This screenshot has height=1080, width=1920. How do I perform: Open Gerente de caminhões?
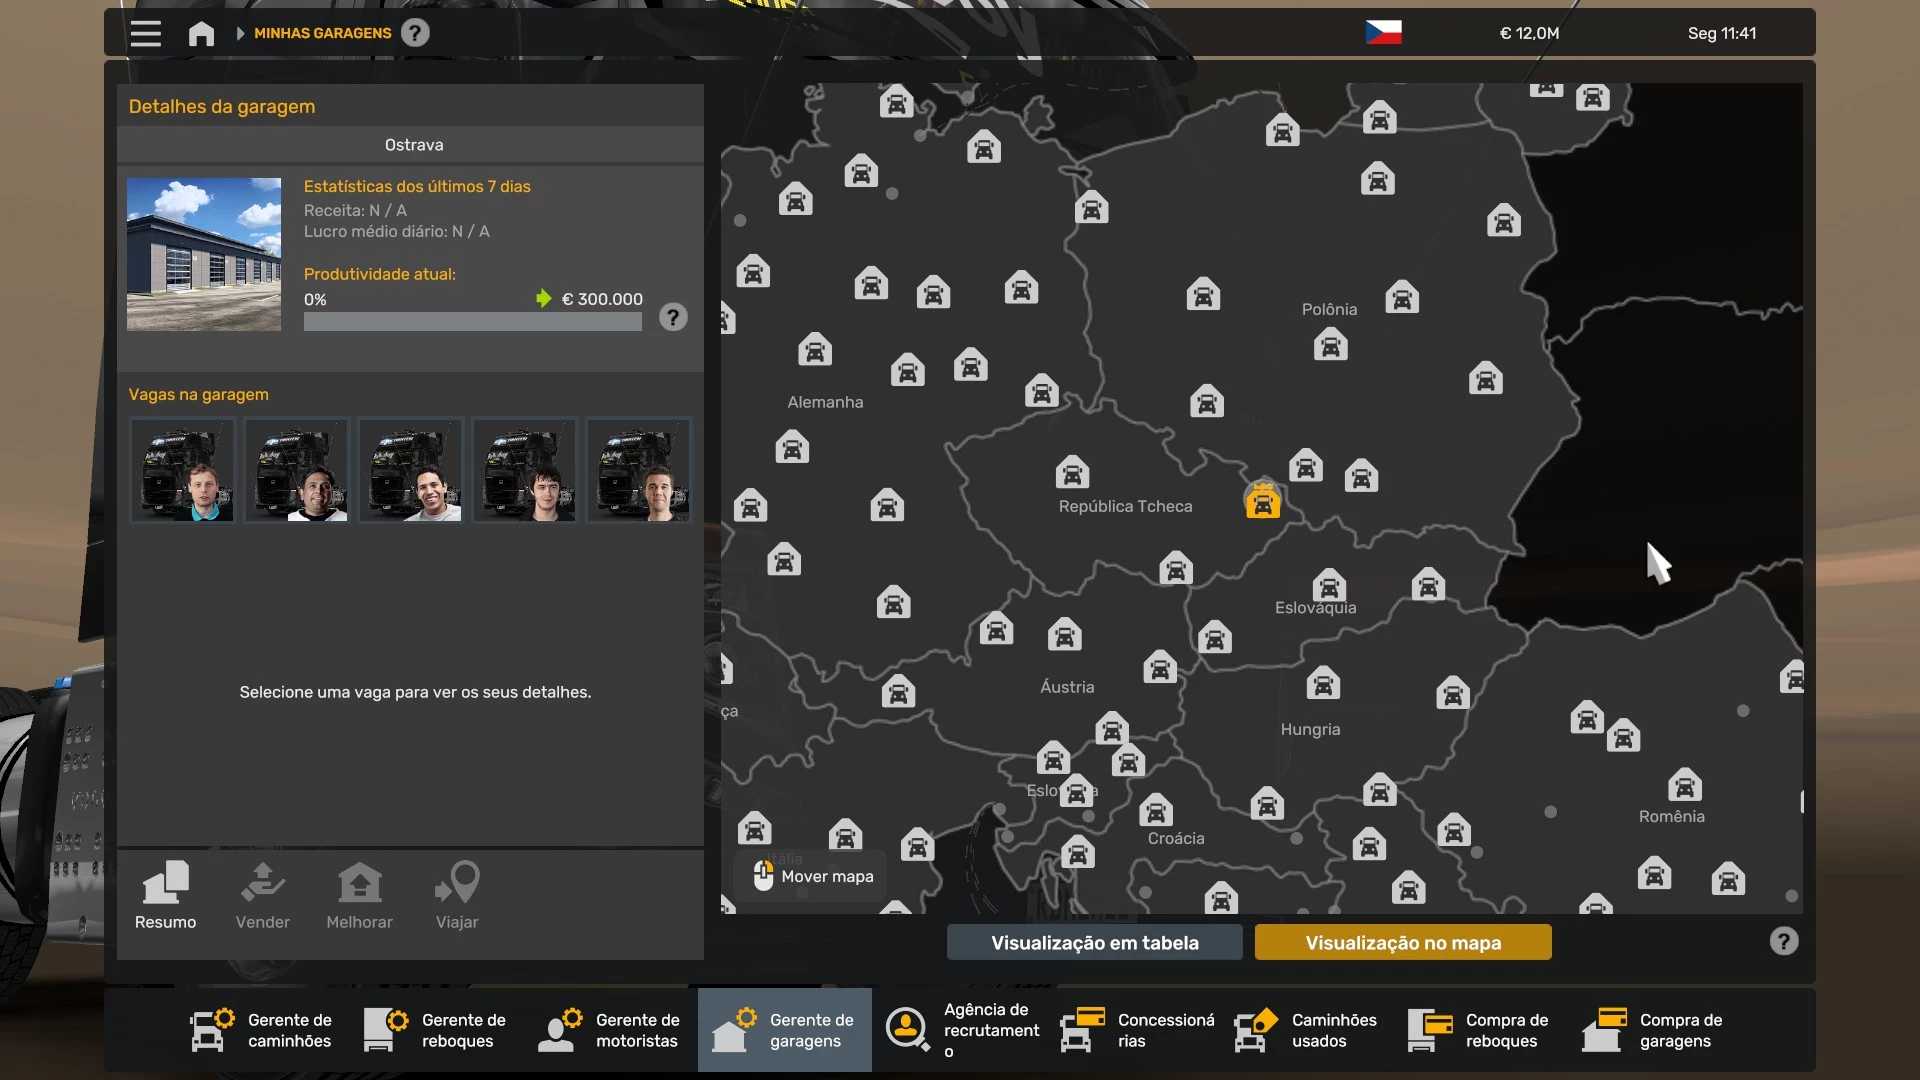262,1030
